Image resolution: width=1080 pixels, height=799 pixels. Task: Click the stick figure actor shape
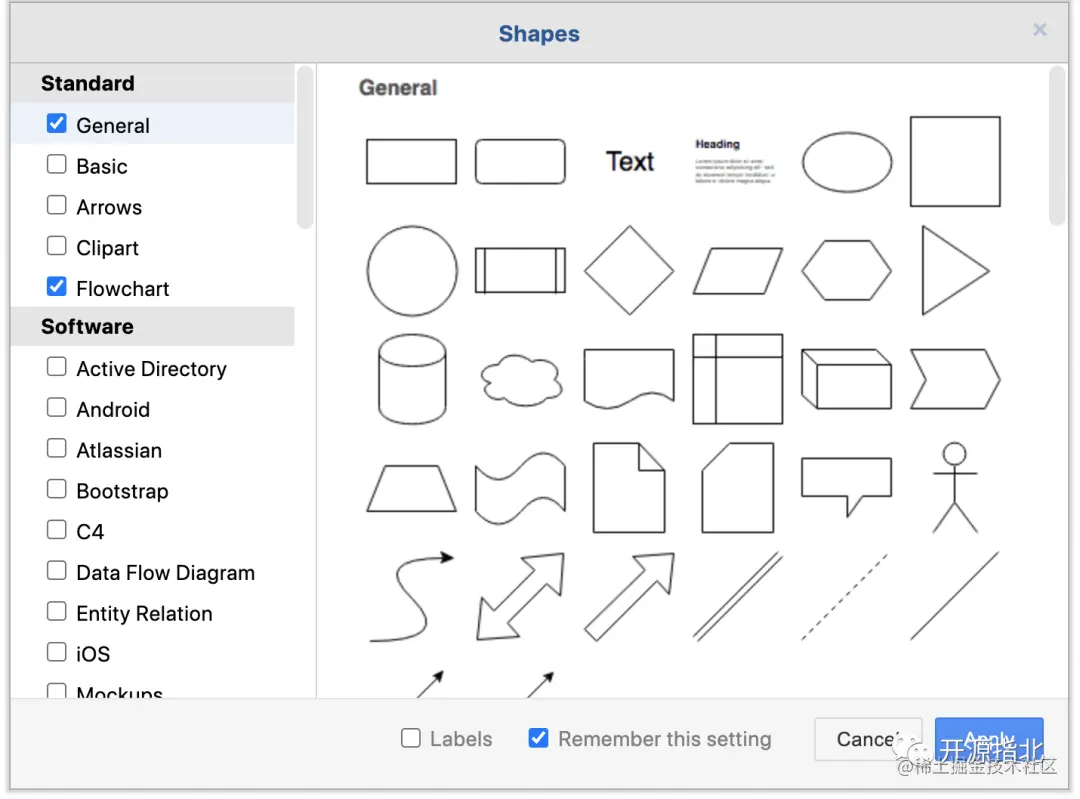(955, 488)
